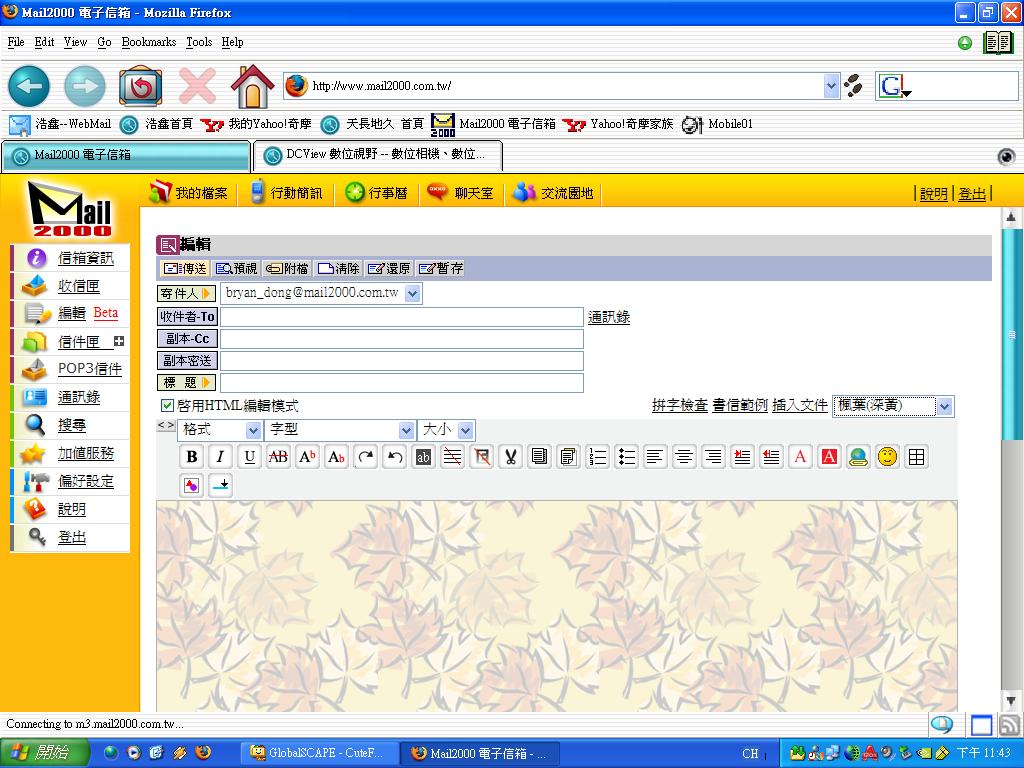Center-align text with the toolbar icon
This screenshot has width=1024, height=768.
pyautogui.click(x=684, y=457)
